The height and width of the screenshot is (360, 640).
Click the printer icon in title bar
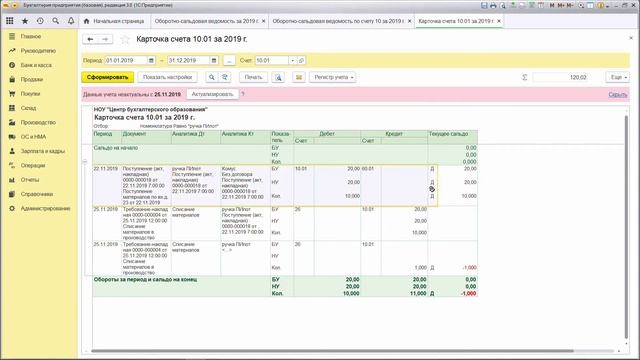(x=493, y=5)
